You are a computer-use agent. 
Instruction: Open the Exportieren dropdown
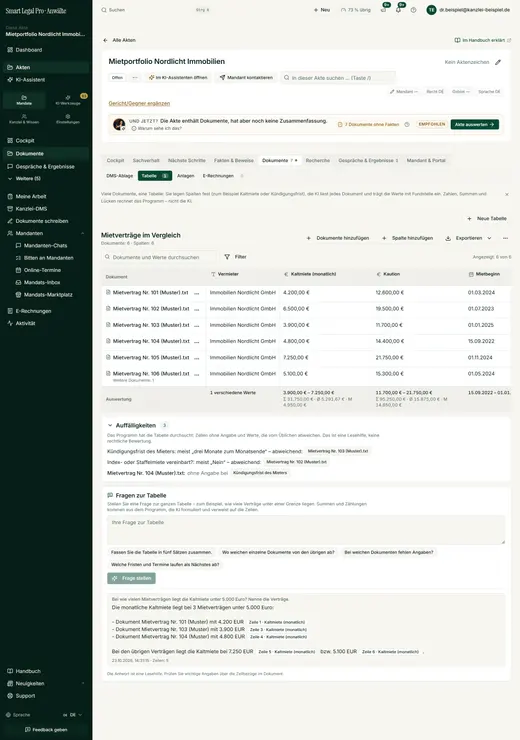[469, 238]
